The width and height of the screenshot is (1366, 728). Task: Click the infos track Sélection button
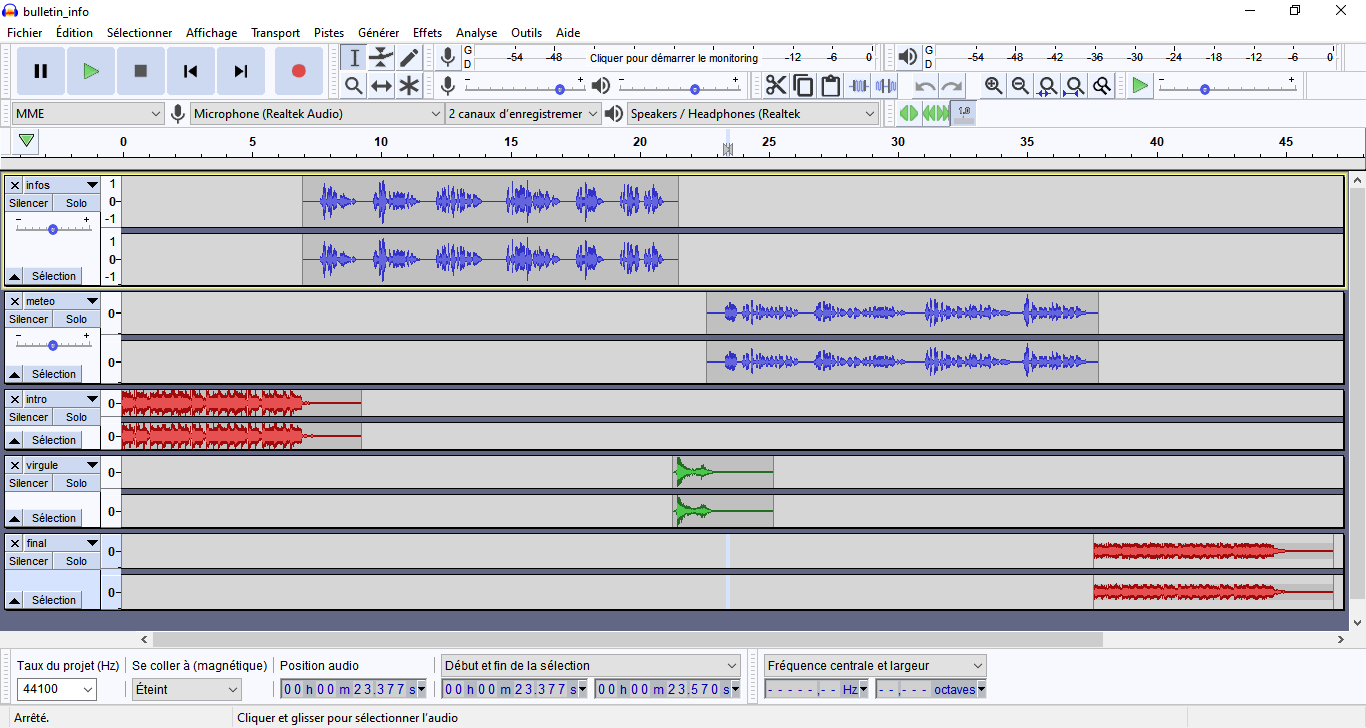(53, 276)
